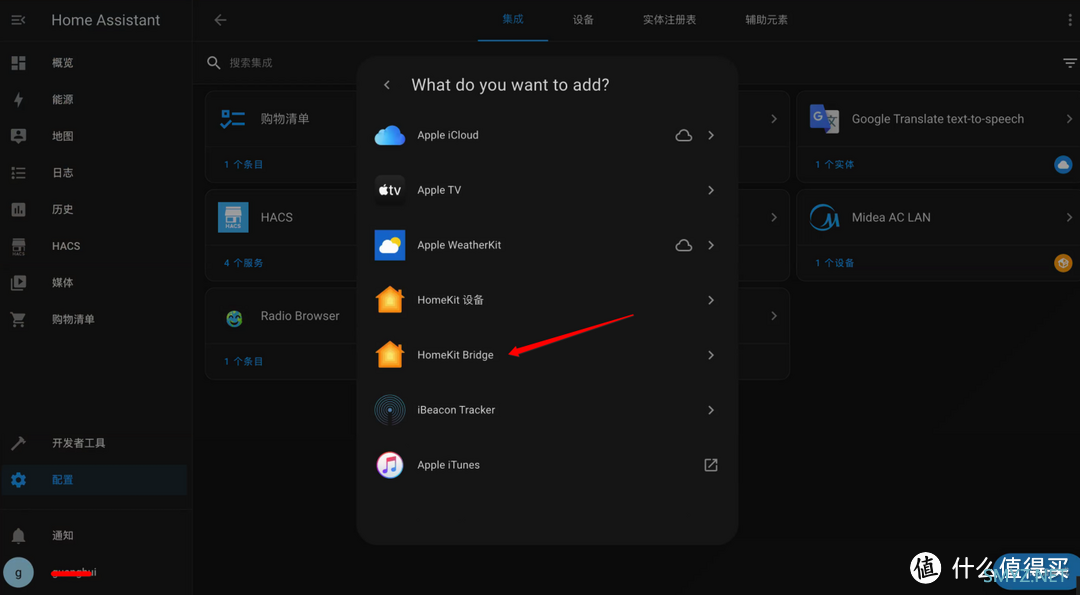Image resolution: width=1080 pixels, height=595 pixels.
Task: Open 概览 in the sidebar menu
Action: (63, 63)
